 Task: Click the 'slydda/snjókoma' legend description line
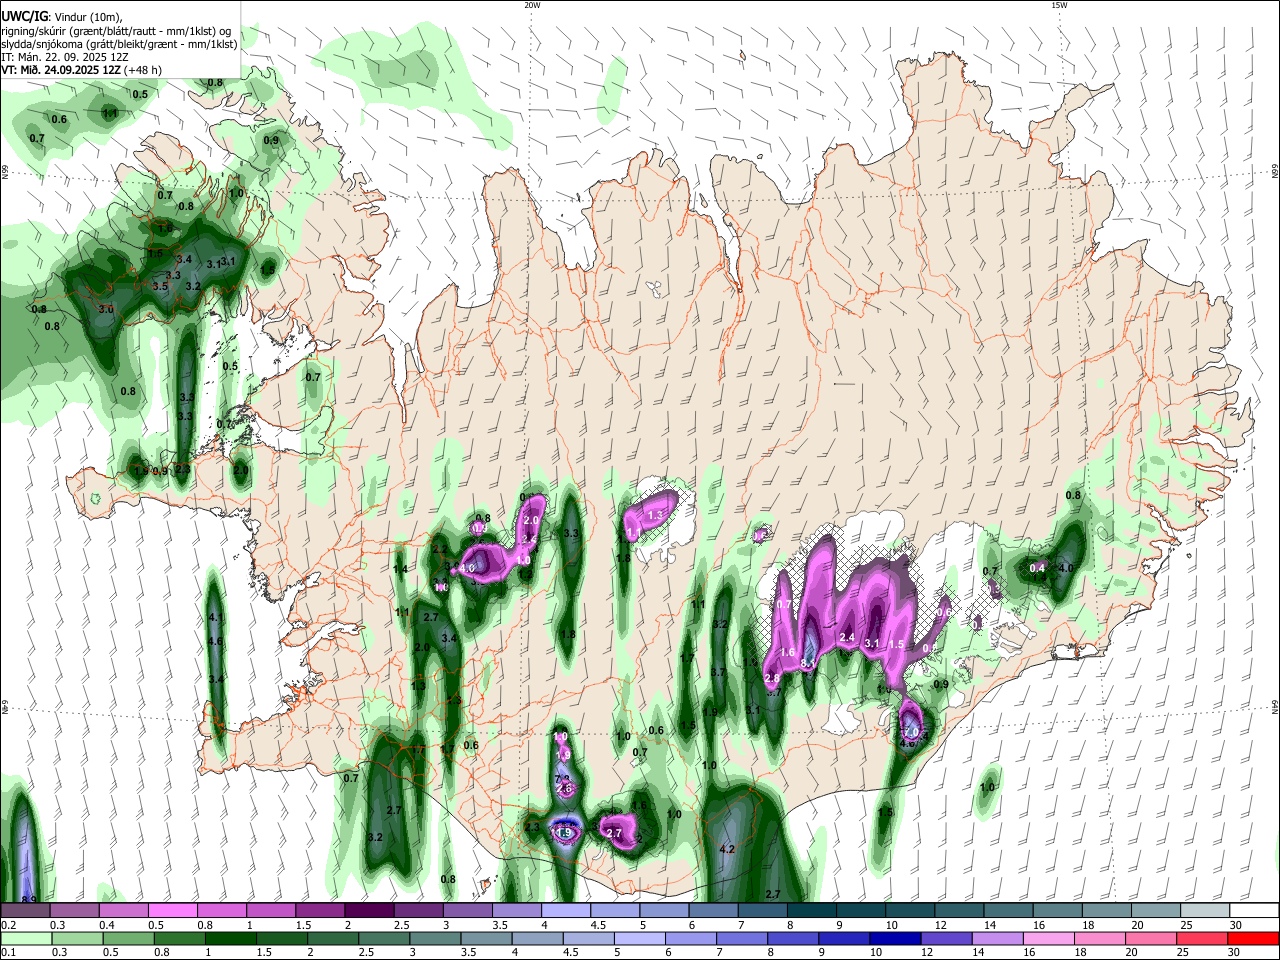tap(119, 44)
